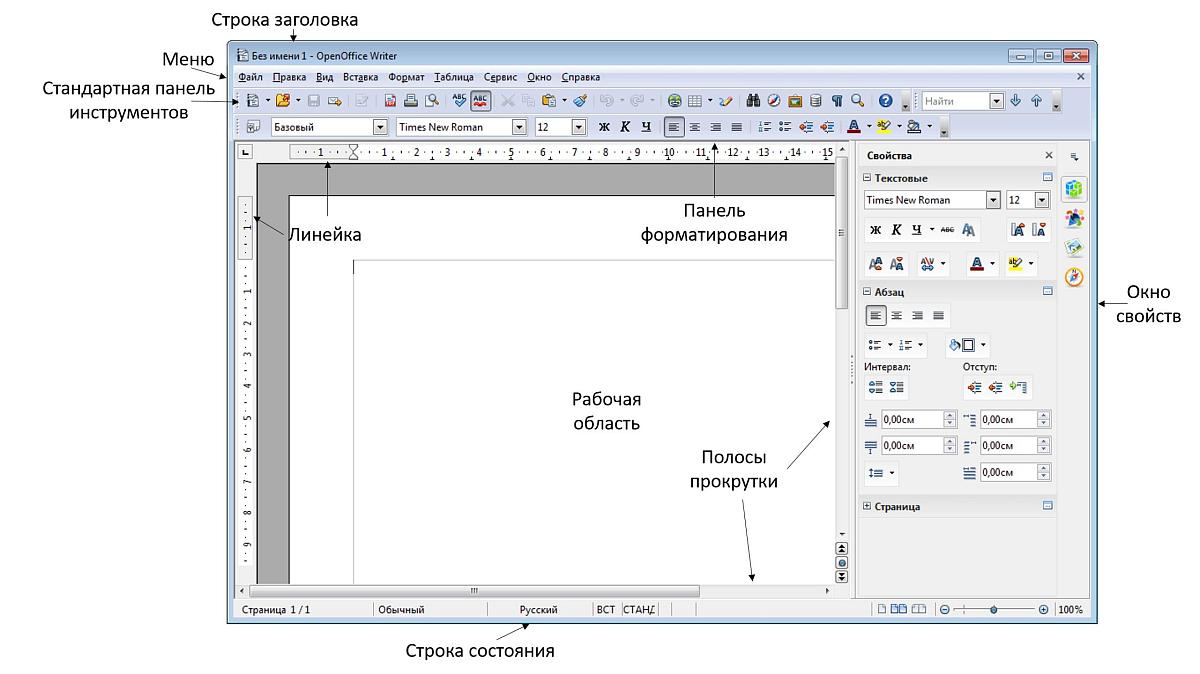Open the paragraph style Базовый dropdown
The width and height of the screenshot is (1200, 674).
pos(380,127)
